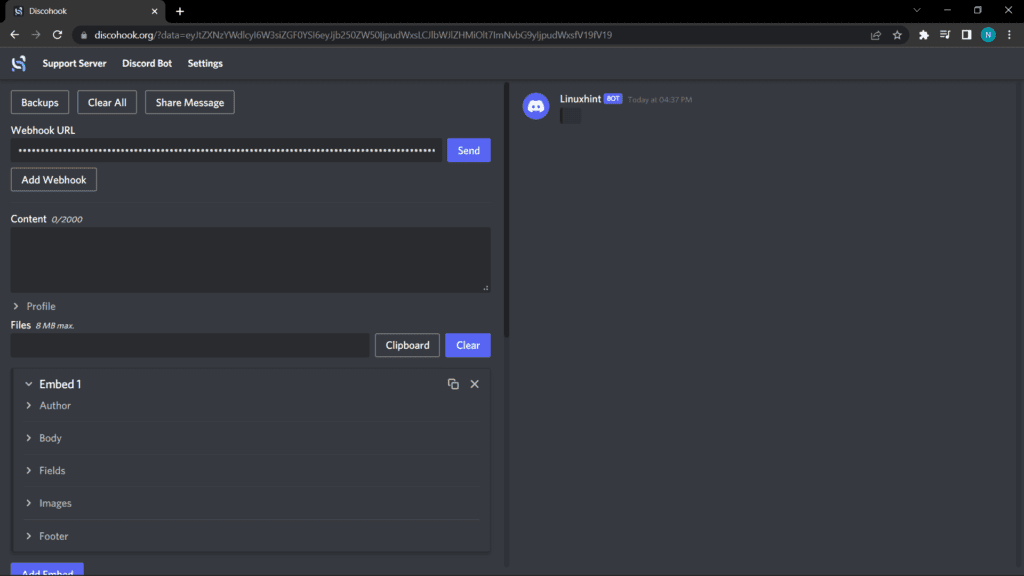Click the Webhook URL input field
This screenshot has height=576, width=1024.
coord(227,151)
